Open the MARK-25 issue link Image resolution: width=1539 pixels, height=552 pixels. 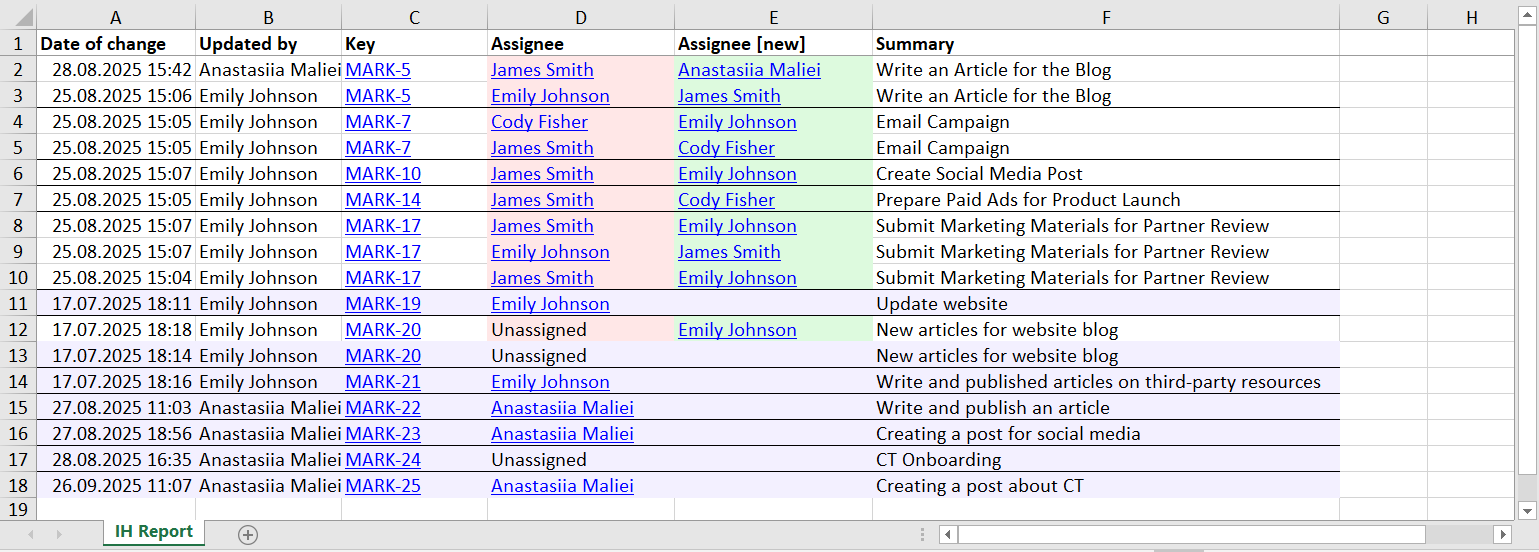[383, 486]
